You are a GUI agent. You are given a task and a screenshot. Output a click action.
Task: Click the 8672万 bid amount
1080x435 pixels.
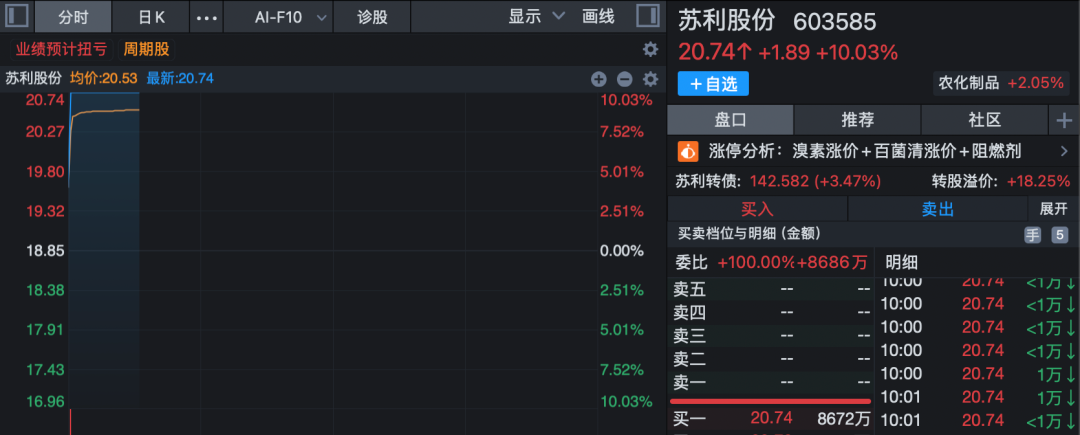844,418
